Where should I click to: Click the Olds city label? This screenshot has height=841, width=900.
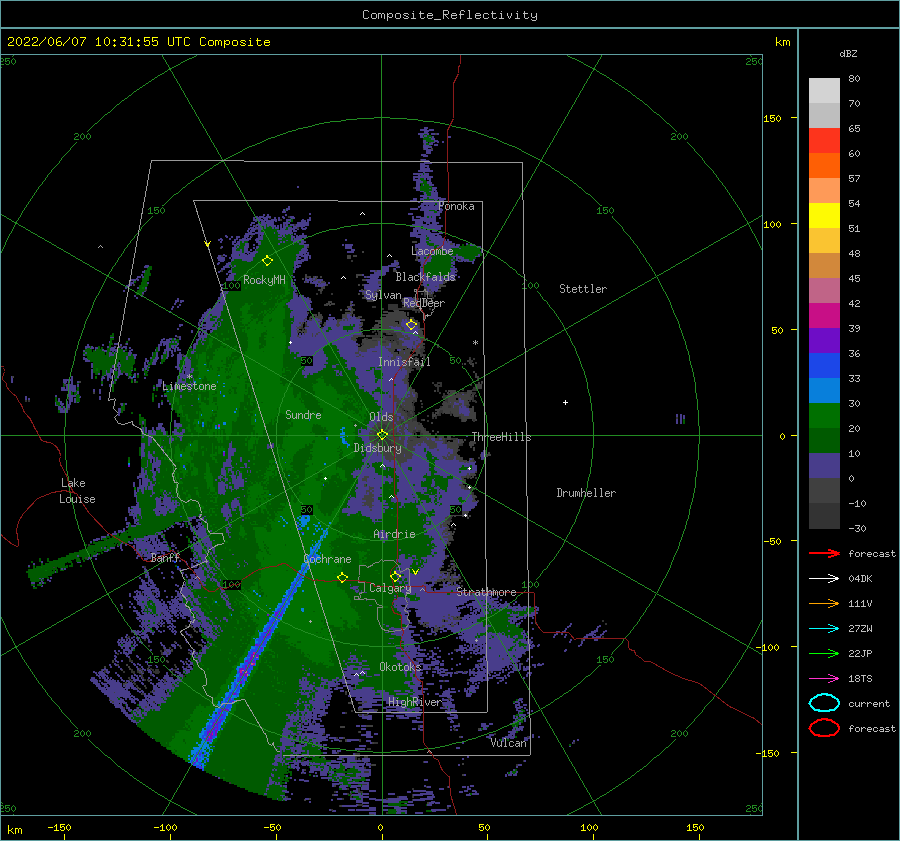381,417
